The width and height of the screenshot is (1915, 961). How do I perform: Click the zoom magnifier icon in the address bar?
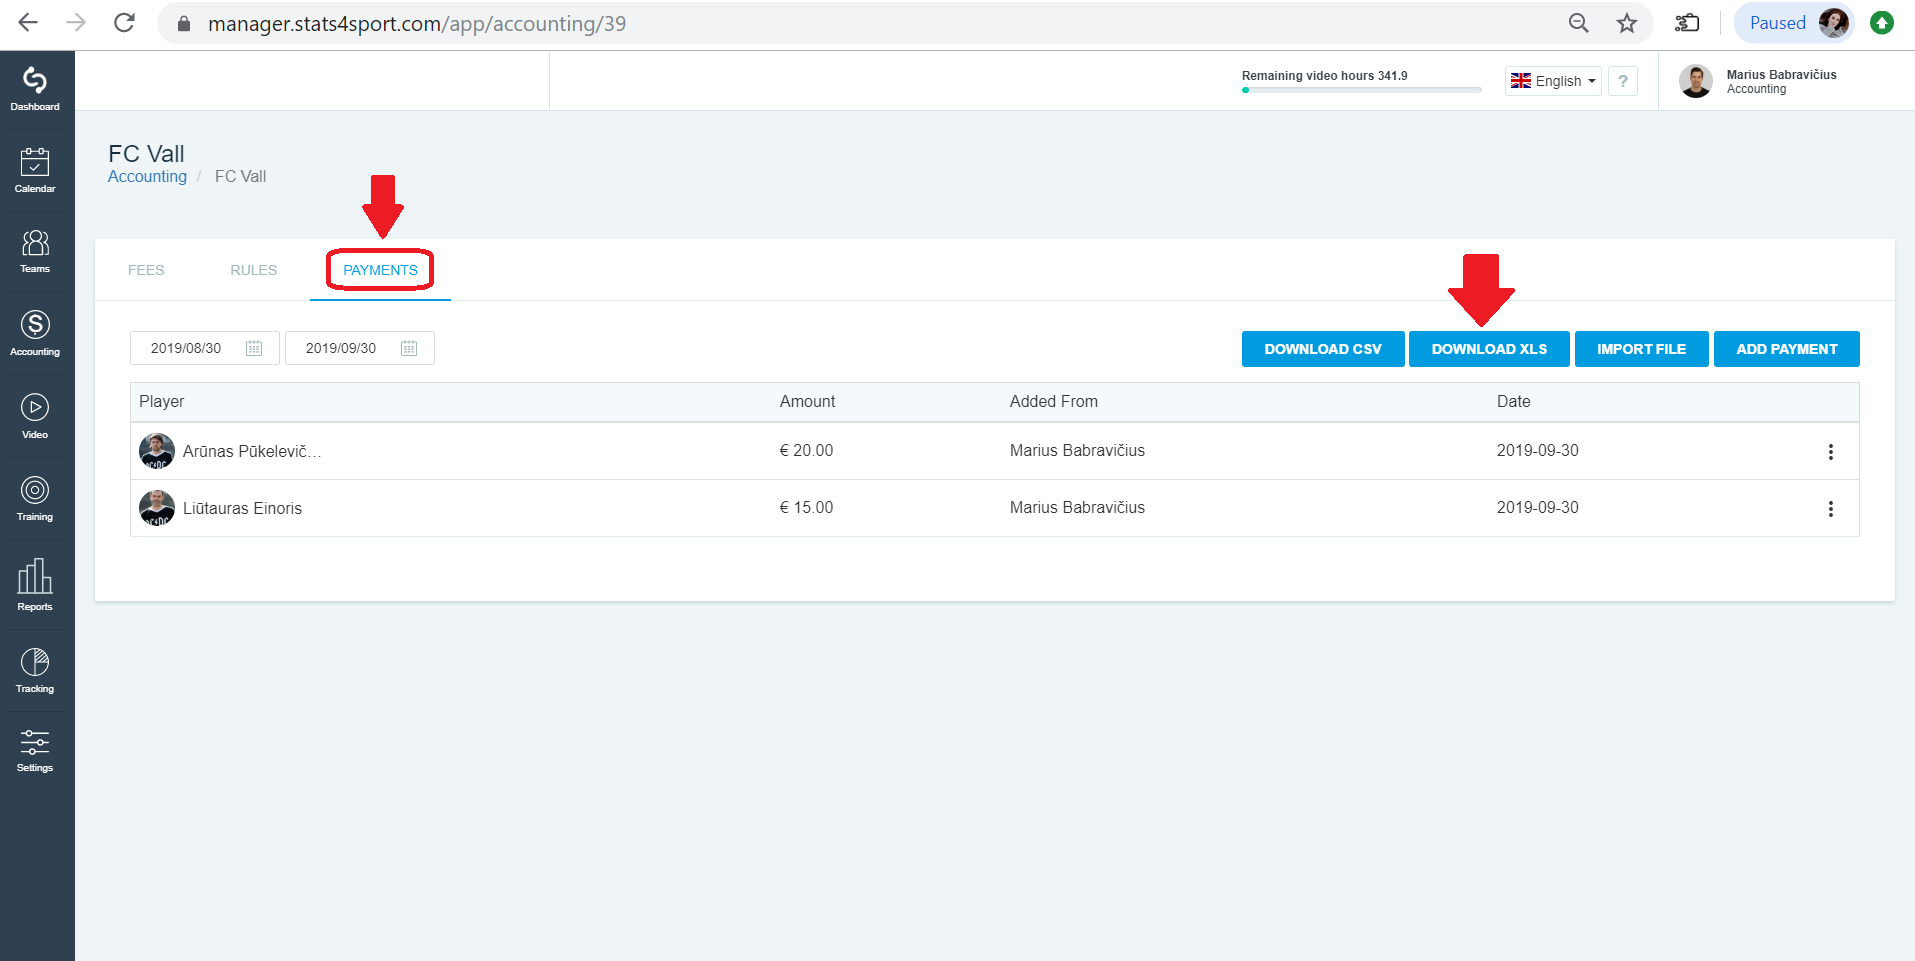click(x=1578, y=23)
